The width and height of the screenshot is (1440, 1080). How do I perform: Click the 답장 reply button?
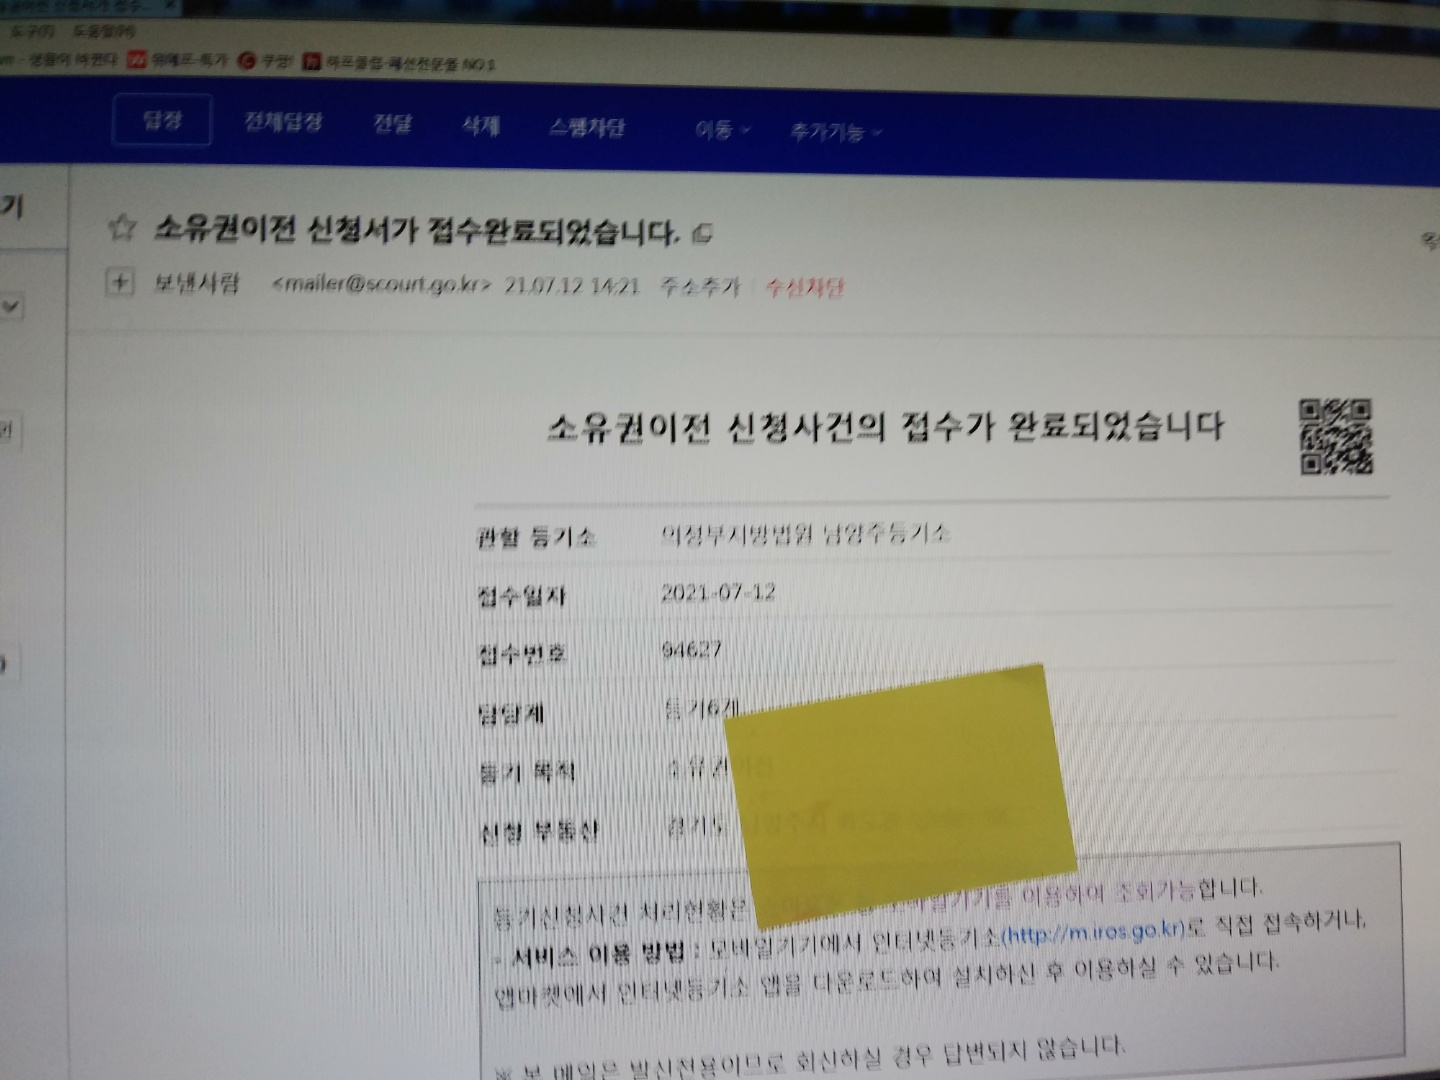(162, 121)
